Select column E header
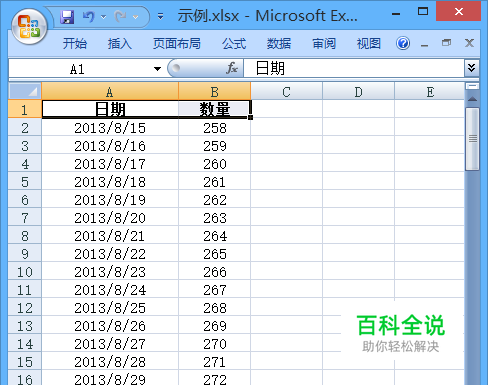This screenshot has width=488, height=385. click(430, 91)
